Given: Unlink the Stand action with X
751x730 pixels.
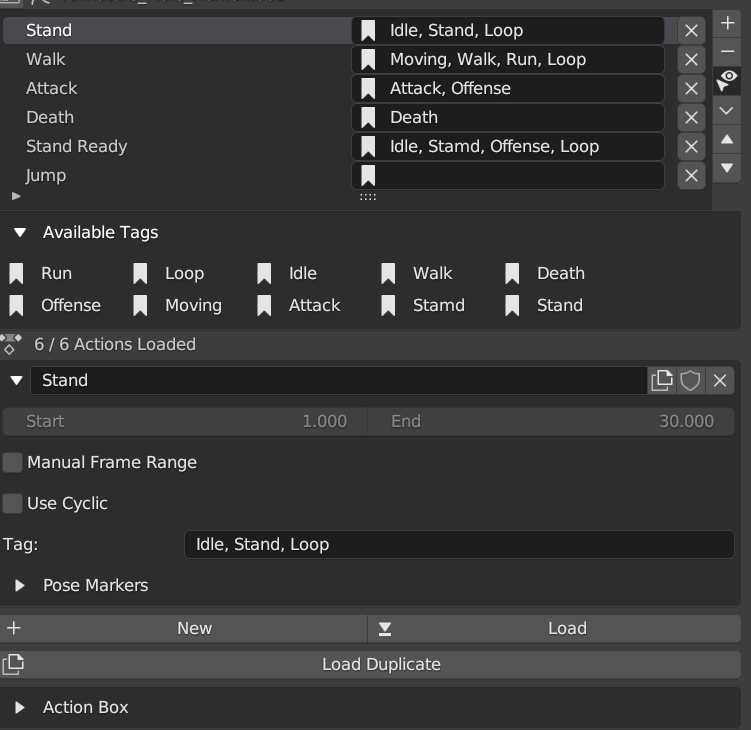Looking at the screenshot, I should (x=719, y=380).
